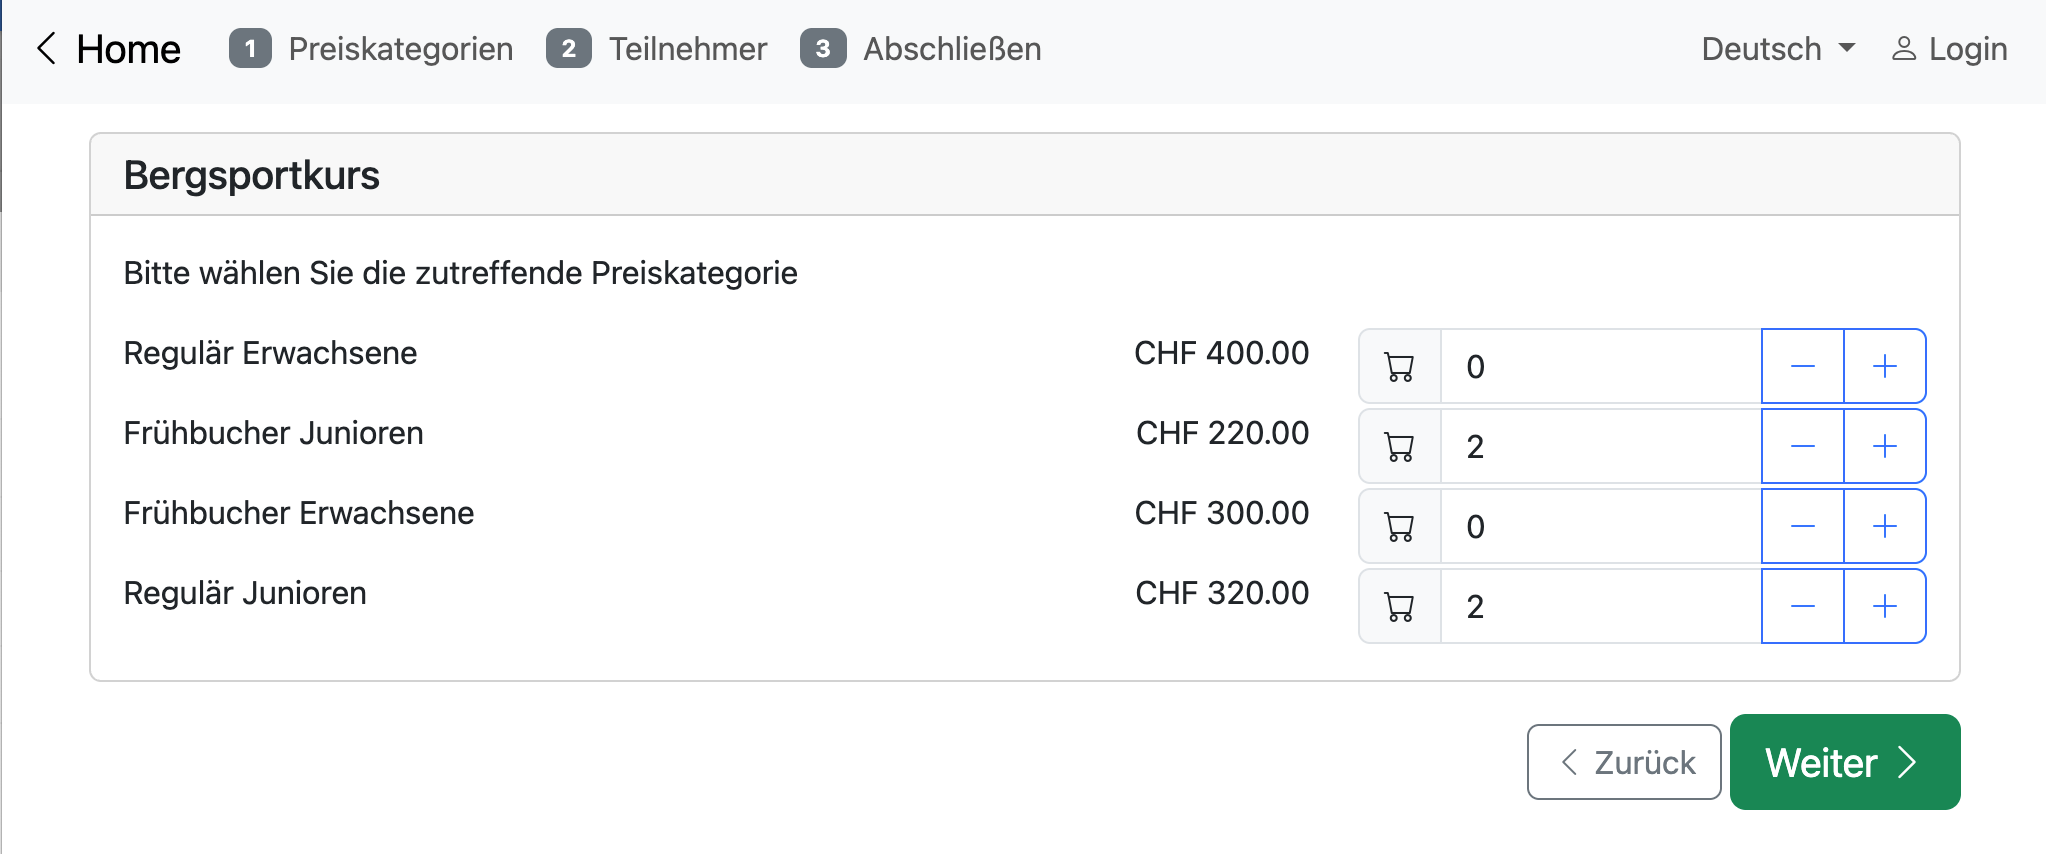This screenshot has width=2046, height=854.
Task: Click cart icon for Frühbucher Junioren
Action: pyautogui.click(x=1400, y=447)
